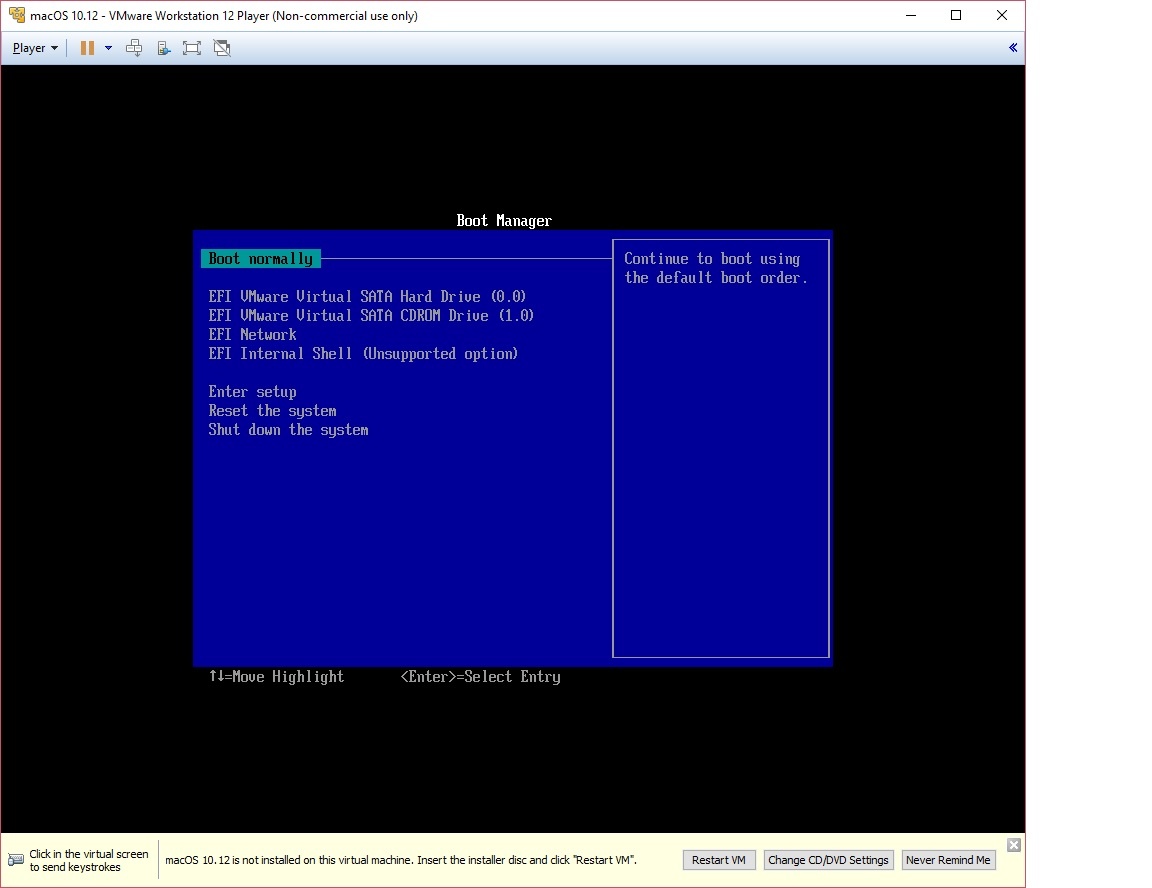This screenshot has width=1152, height=888.
Task: Toggle Unity mode icon
Action: [222, 48]
